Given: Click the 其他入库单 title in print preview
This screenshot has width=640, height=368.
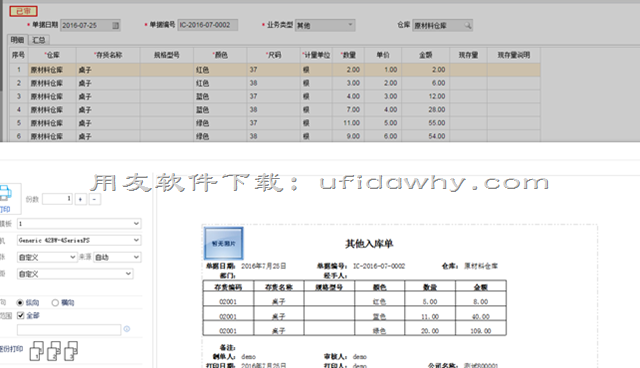Looking at the screenshot, I should pos(369,244).
